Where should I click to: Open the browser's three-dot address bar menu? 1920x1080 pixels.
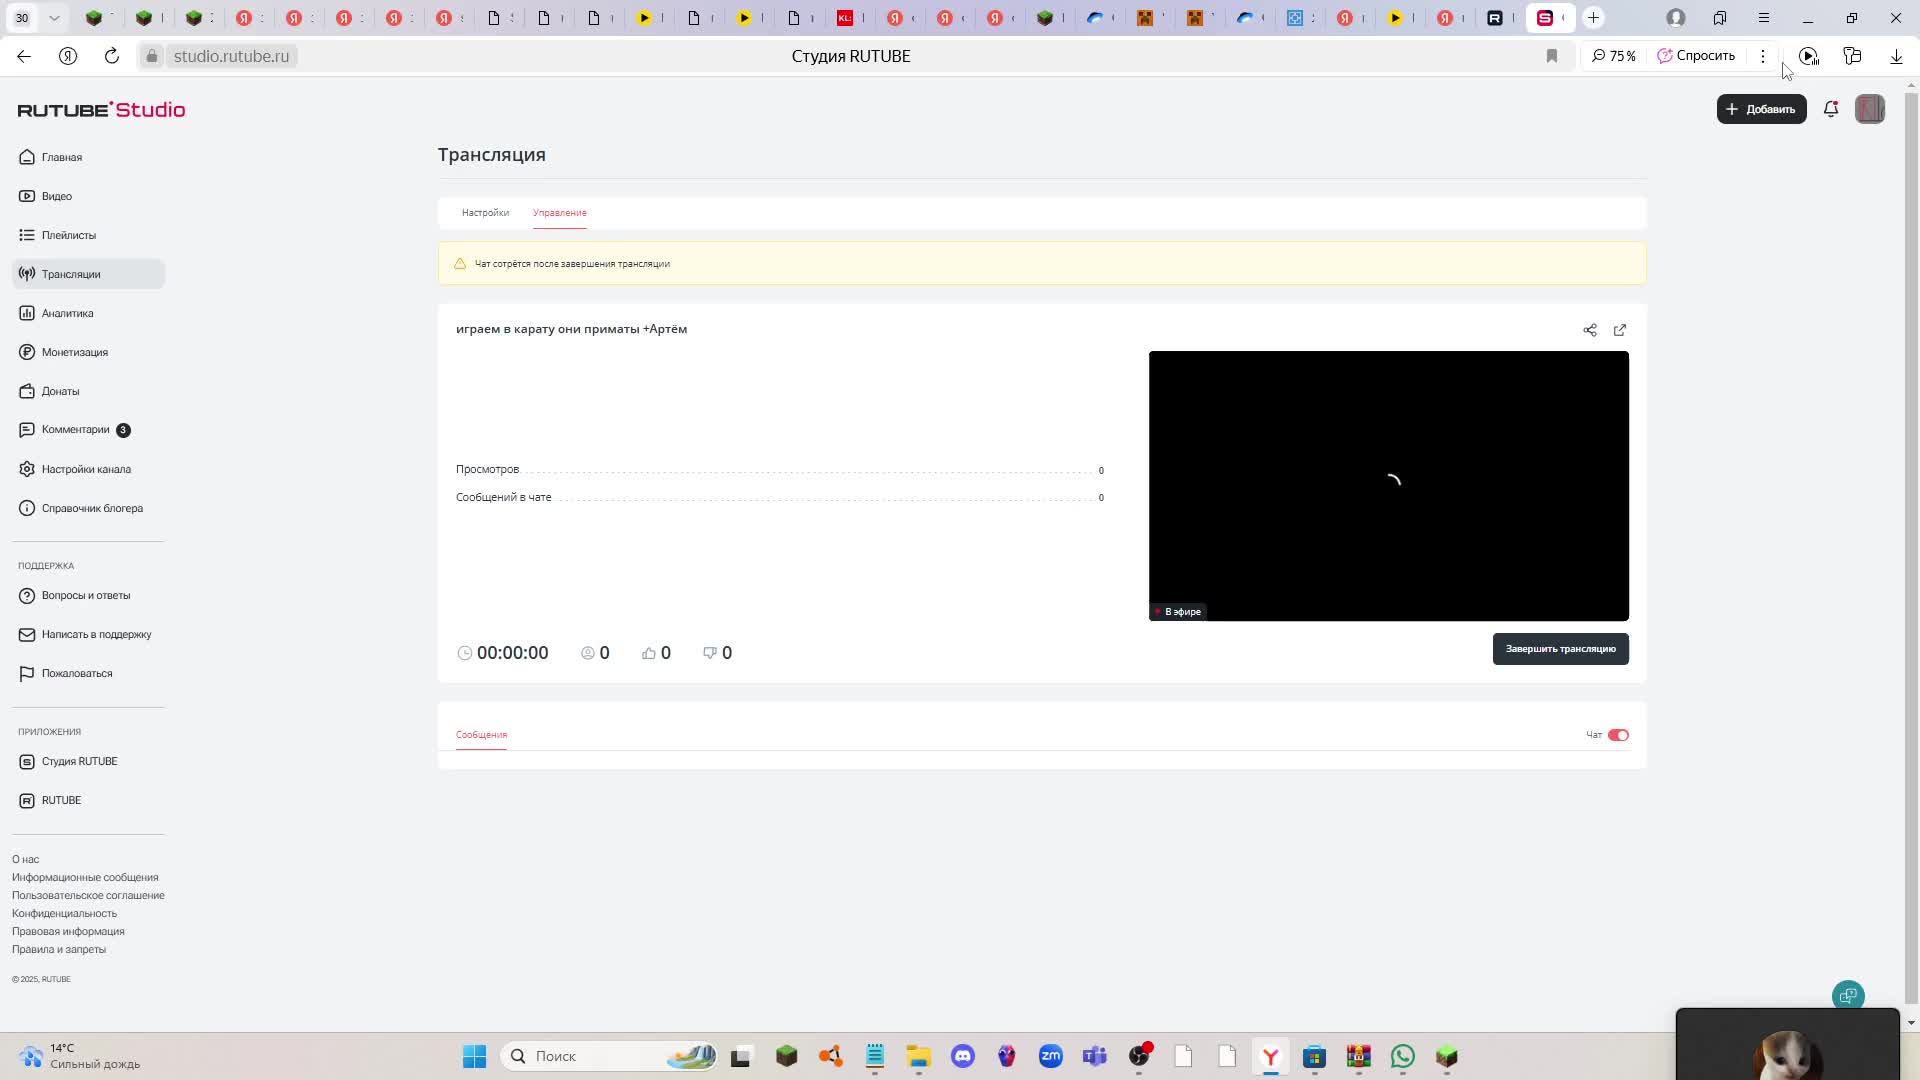[1763, 56]
